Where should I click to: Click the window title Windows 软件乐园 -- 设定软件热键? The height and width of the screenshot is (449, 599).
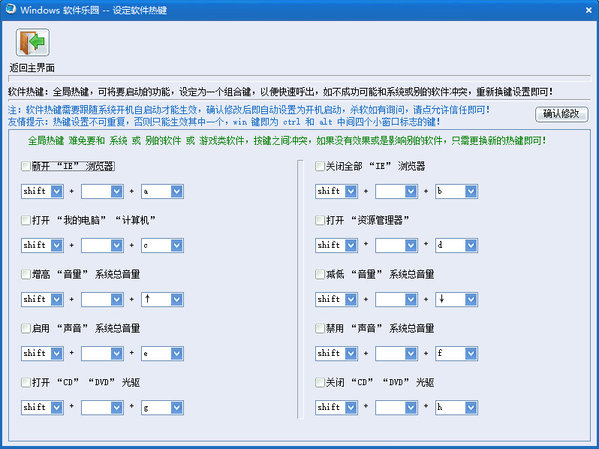[x=94, y=10]
